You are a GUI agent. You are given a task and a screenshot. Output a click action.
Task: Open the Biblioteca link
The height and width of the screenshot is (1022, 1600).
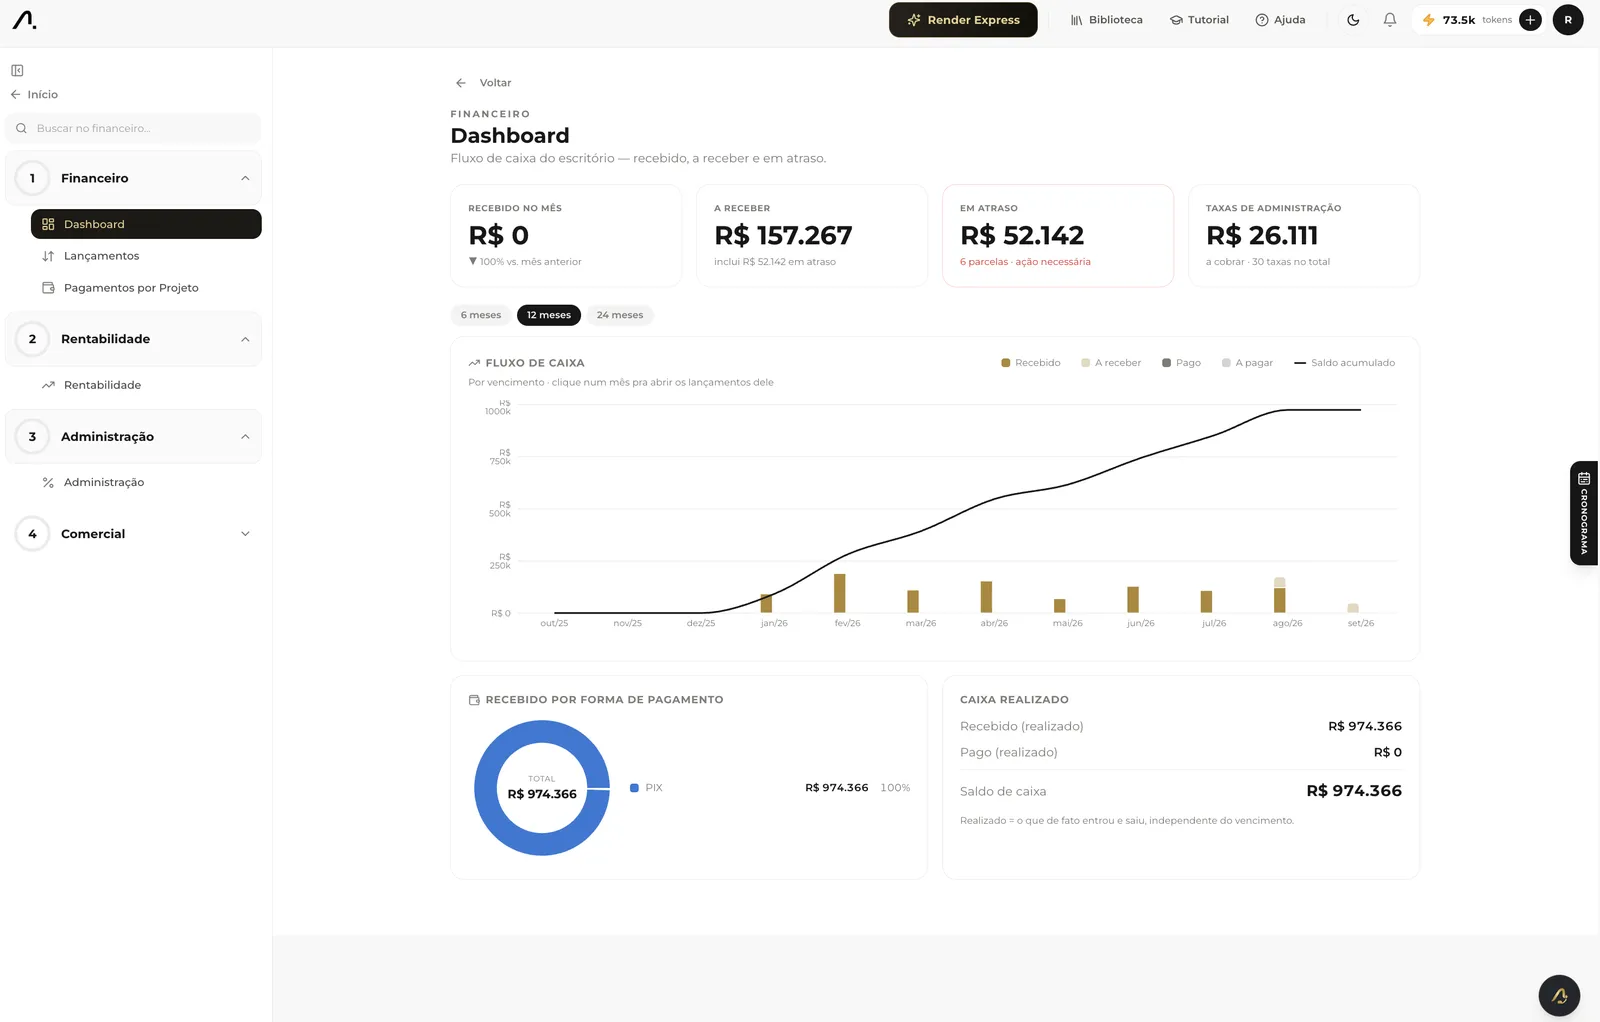pos(1106,20)
